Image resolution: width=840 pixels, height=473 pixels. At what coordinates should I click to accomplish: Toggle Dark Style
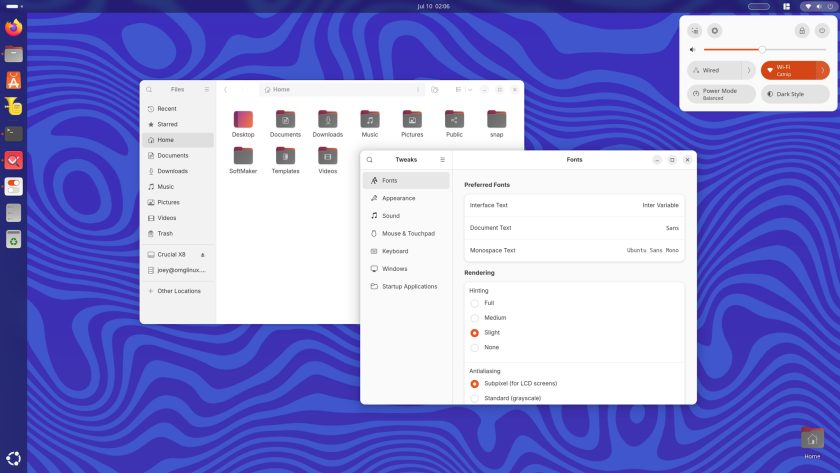796,94
